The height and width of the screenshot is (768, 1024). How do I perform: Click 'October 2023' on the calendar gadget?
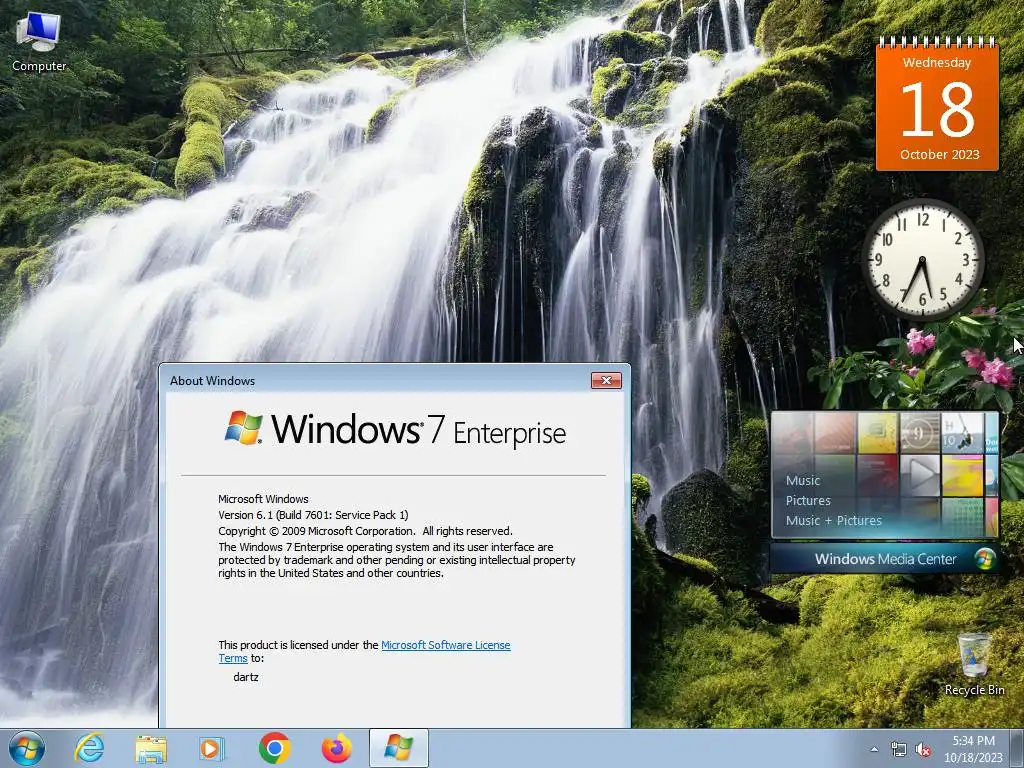pos(939,155)
